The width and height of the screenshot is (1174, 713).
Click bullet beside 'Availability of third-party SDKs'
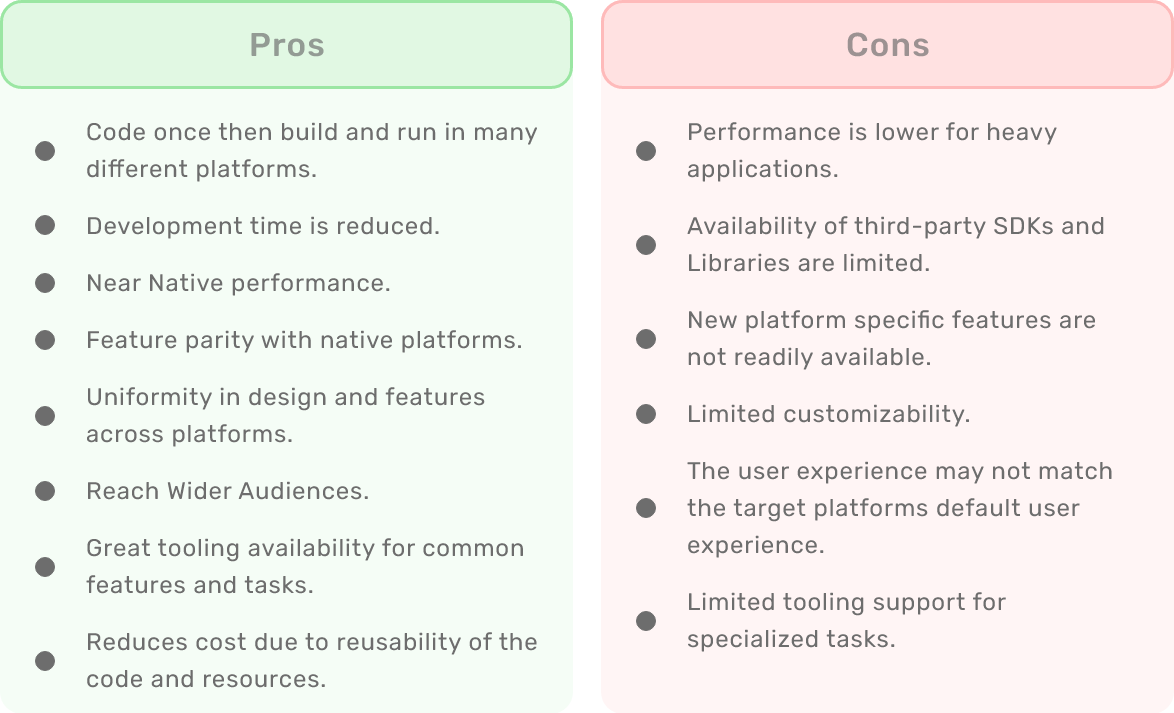pos(646,245)
